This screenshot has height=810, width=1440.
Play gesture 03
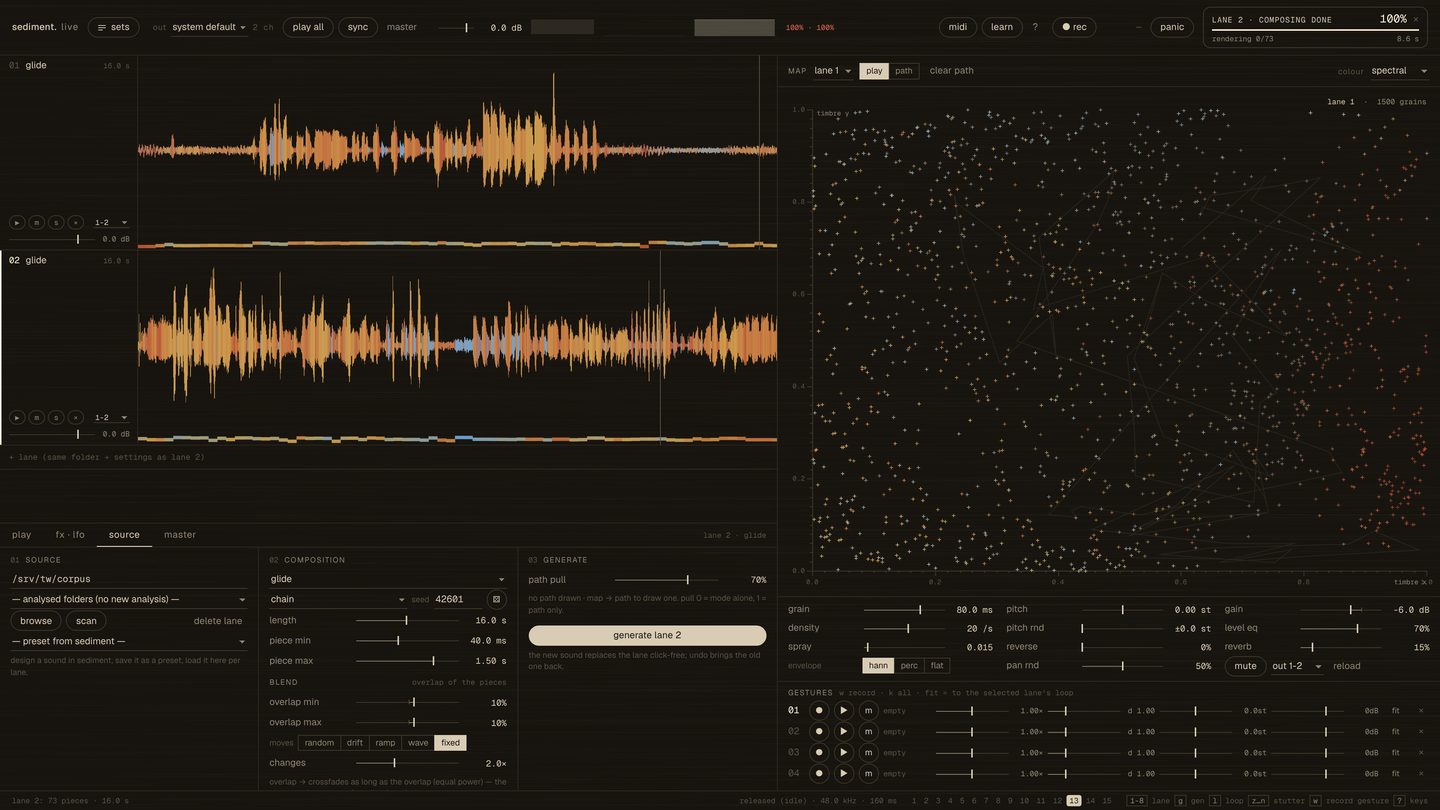(x=844, y=752)
